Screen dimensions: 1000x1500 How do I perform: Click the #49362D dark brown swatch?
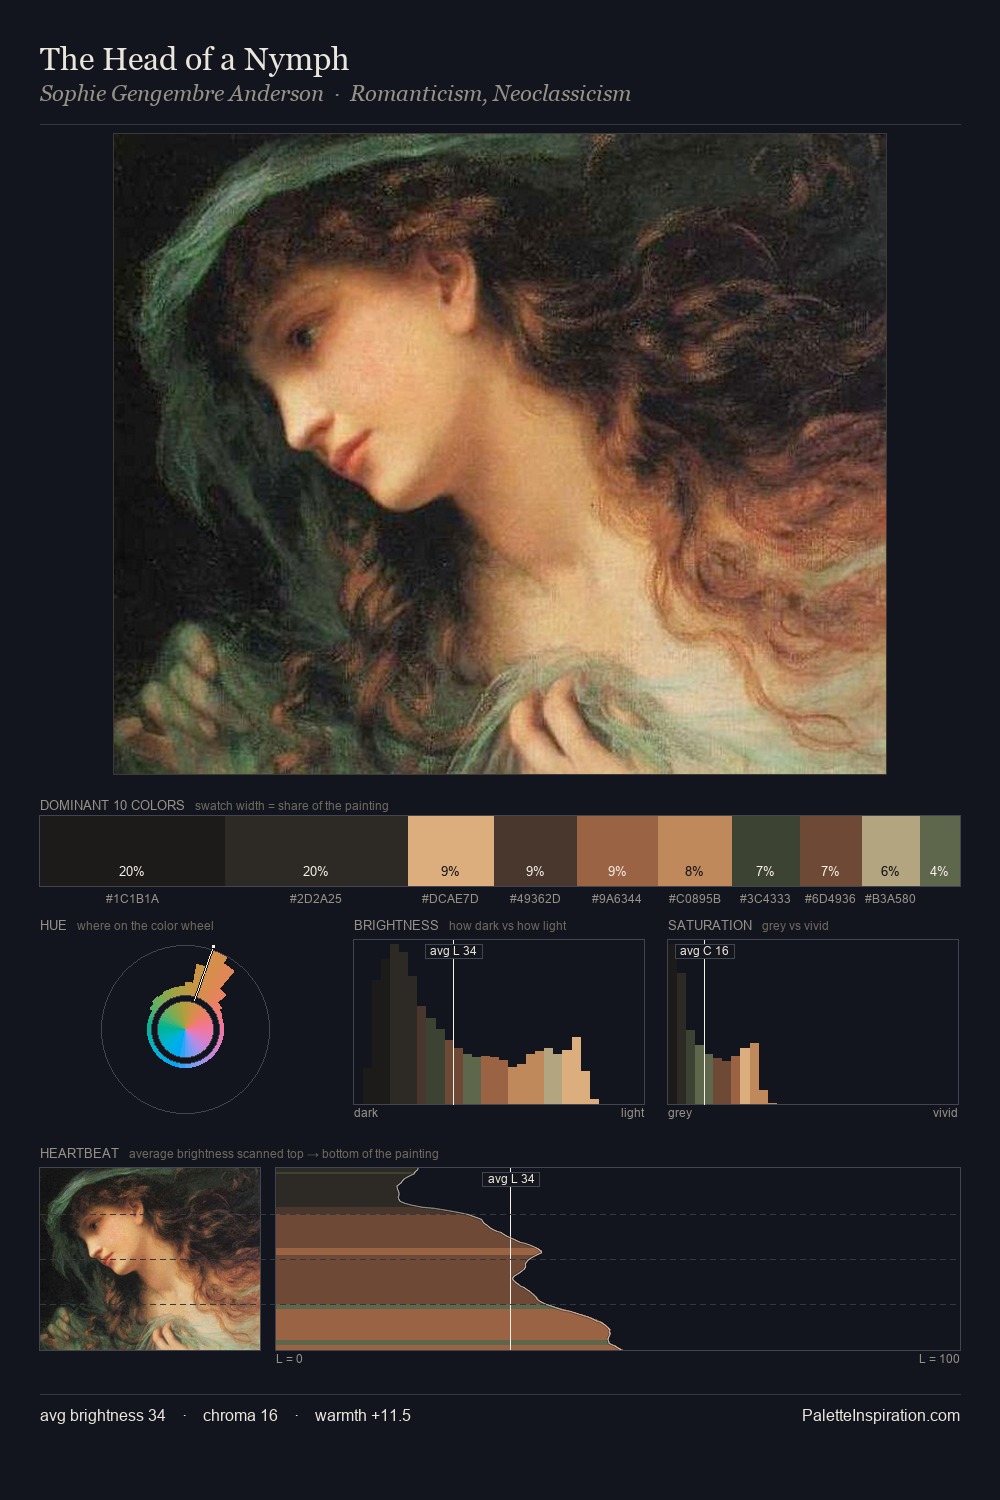point(535,851)
